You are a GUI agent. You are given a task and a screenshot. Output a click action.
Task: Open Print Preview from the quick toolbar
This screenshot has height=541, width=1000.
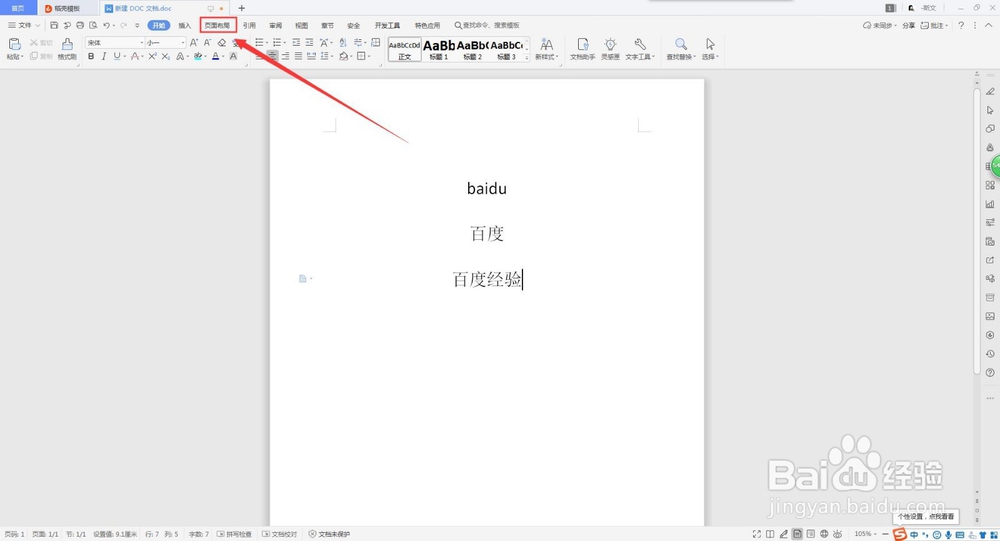(x=93, y=26)
